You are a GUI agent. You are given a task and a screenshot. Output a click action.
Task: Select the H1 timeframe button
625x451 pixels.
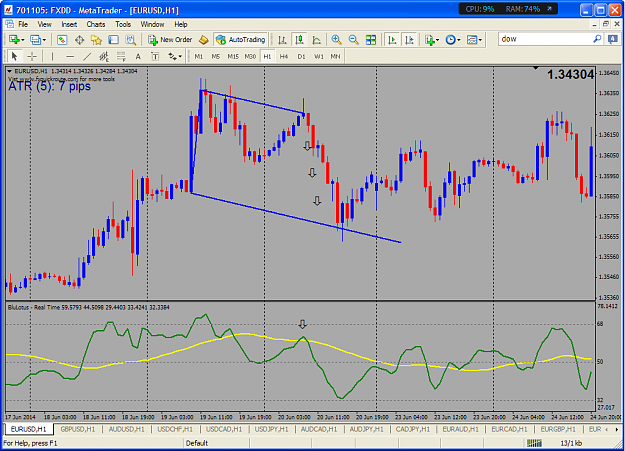click(267, 56)
